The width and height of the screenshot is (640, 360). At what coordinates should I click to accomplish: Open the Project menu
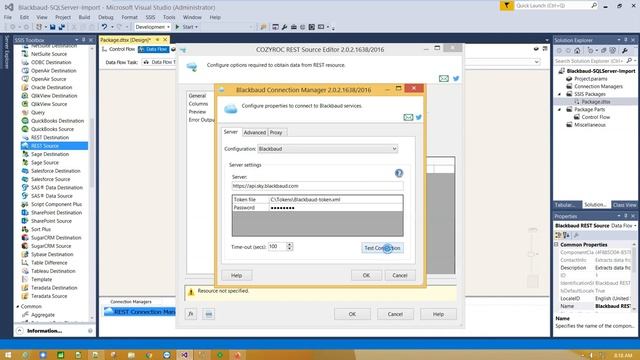[x=63, y=17]
